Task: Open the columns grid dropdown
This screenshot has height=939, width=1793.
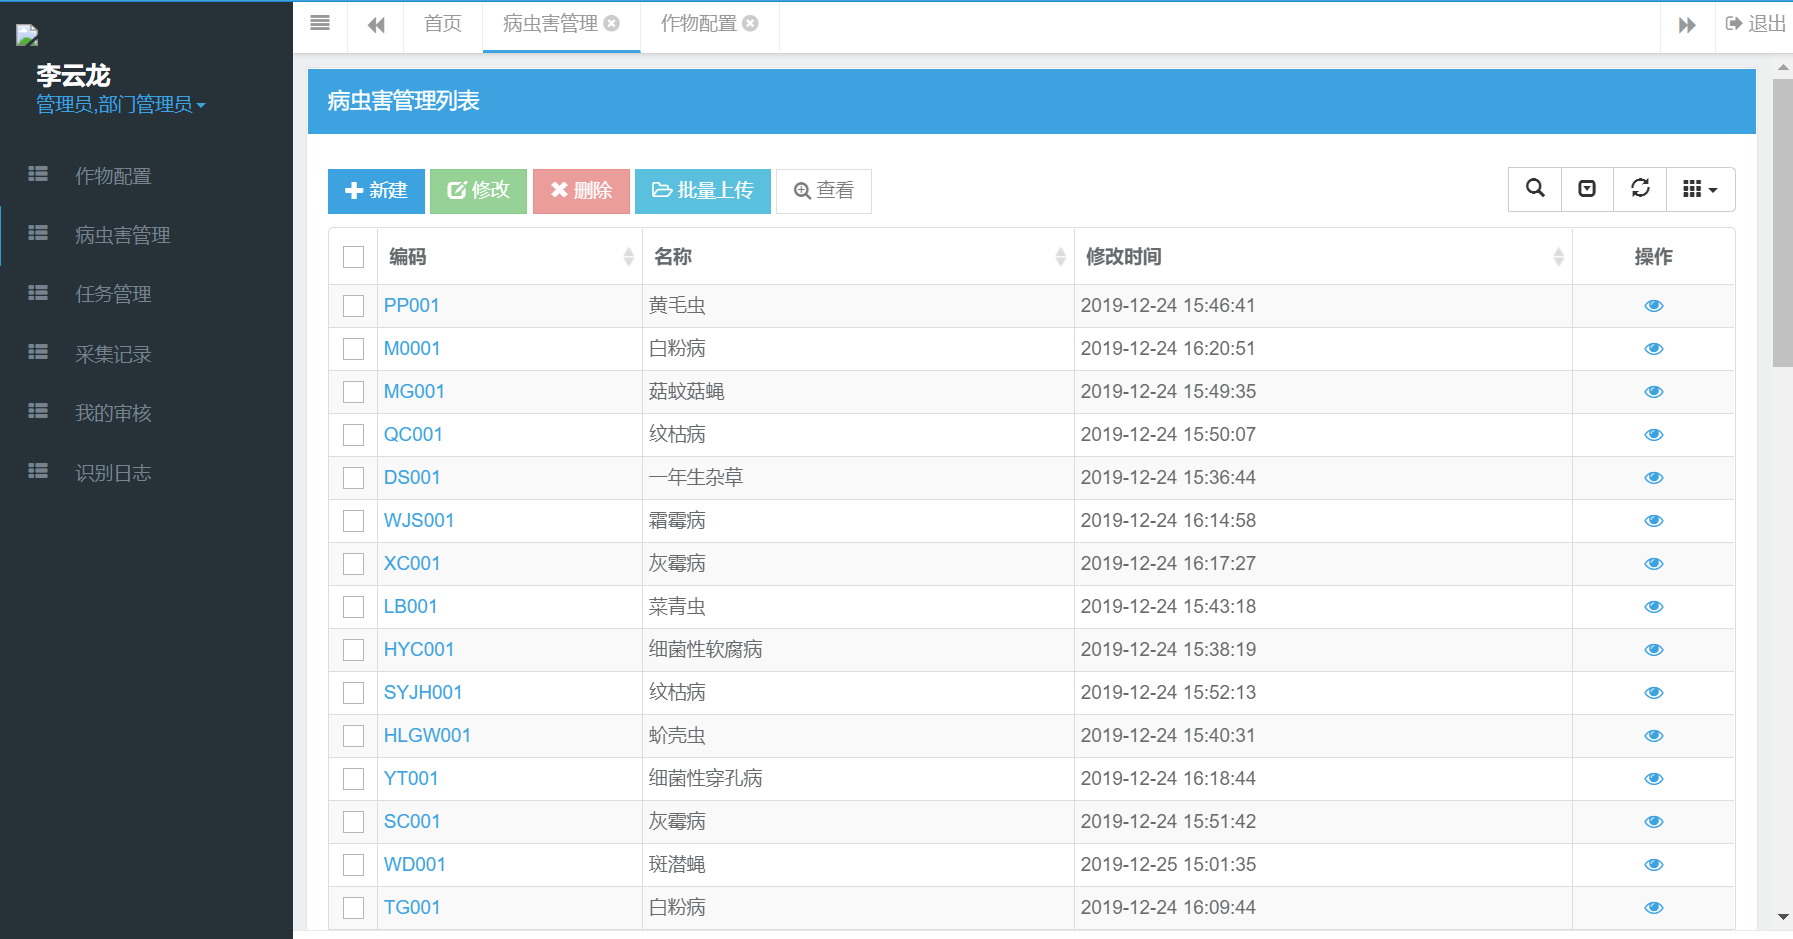Action: point(1700,189)
